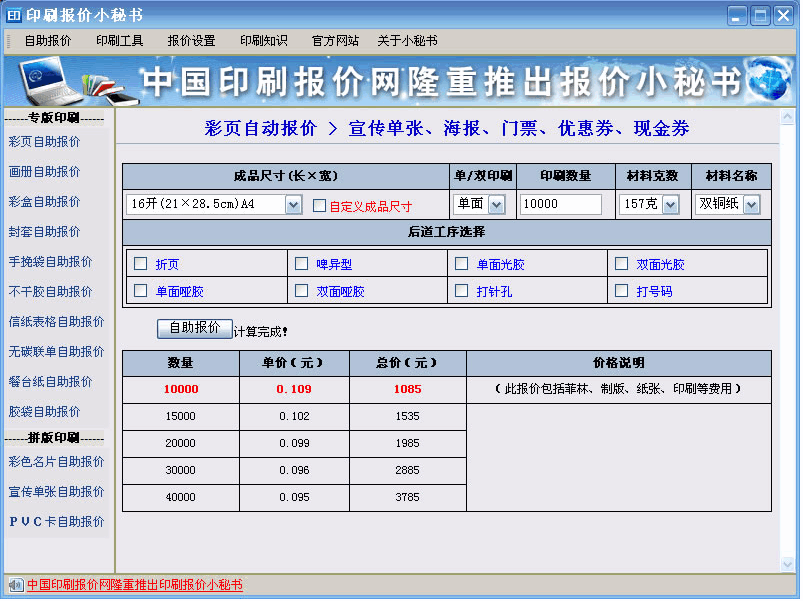This screenshot has height=601, width=803.
Task: Open the 材料名称 dropdown showing 双铜纸
Action: pyautogui.click(x=752, y=204)
